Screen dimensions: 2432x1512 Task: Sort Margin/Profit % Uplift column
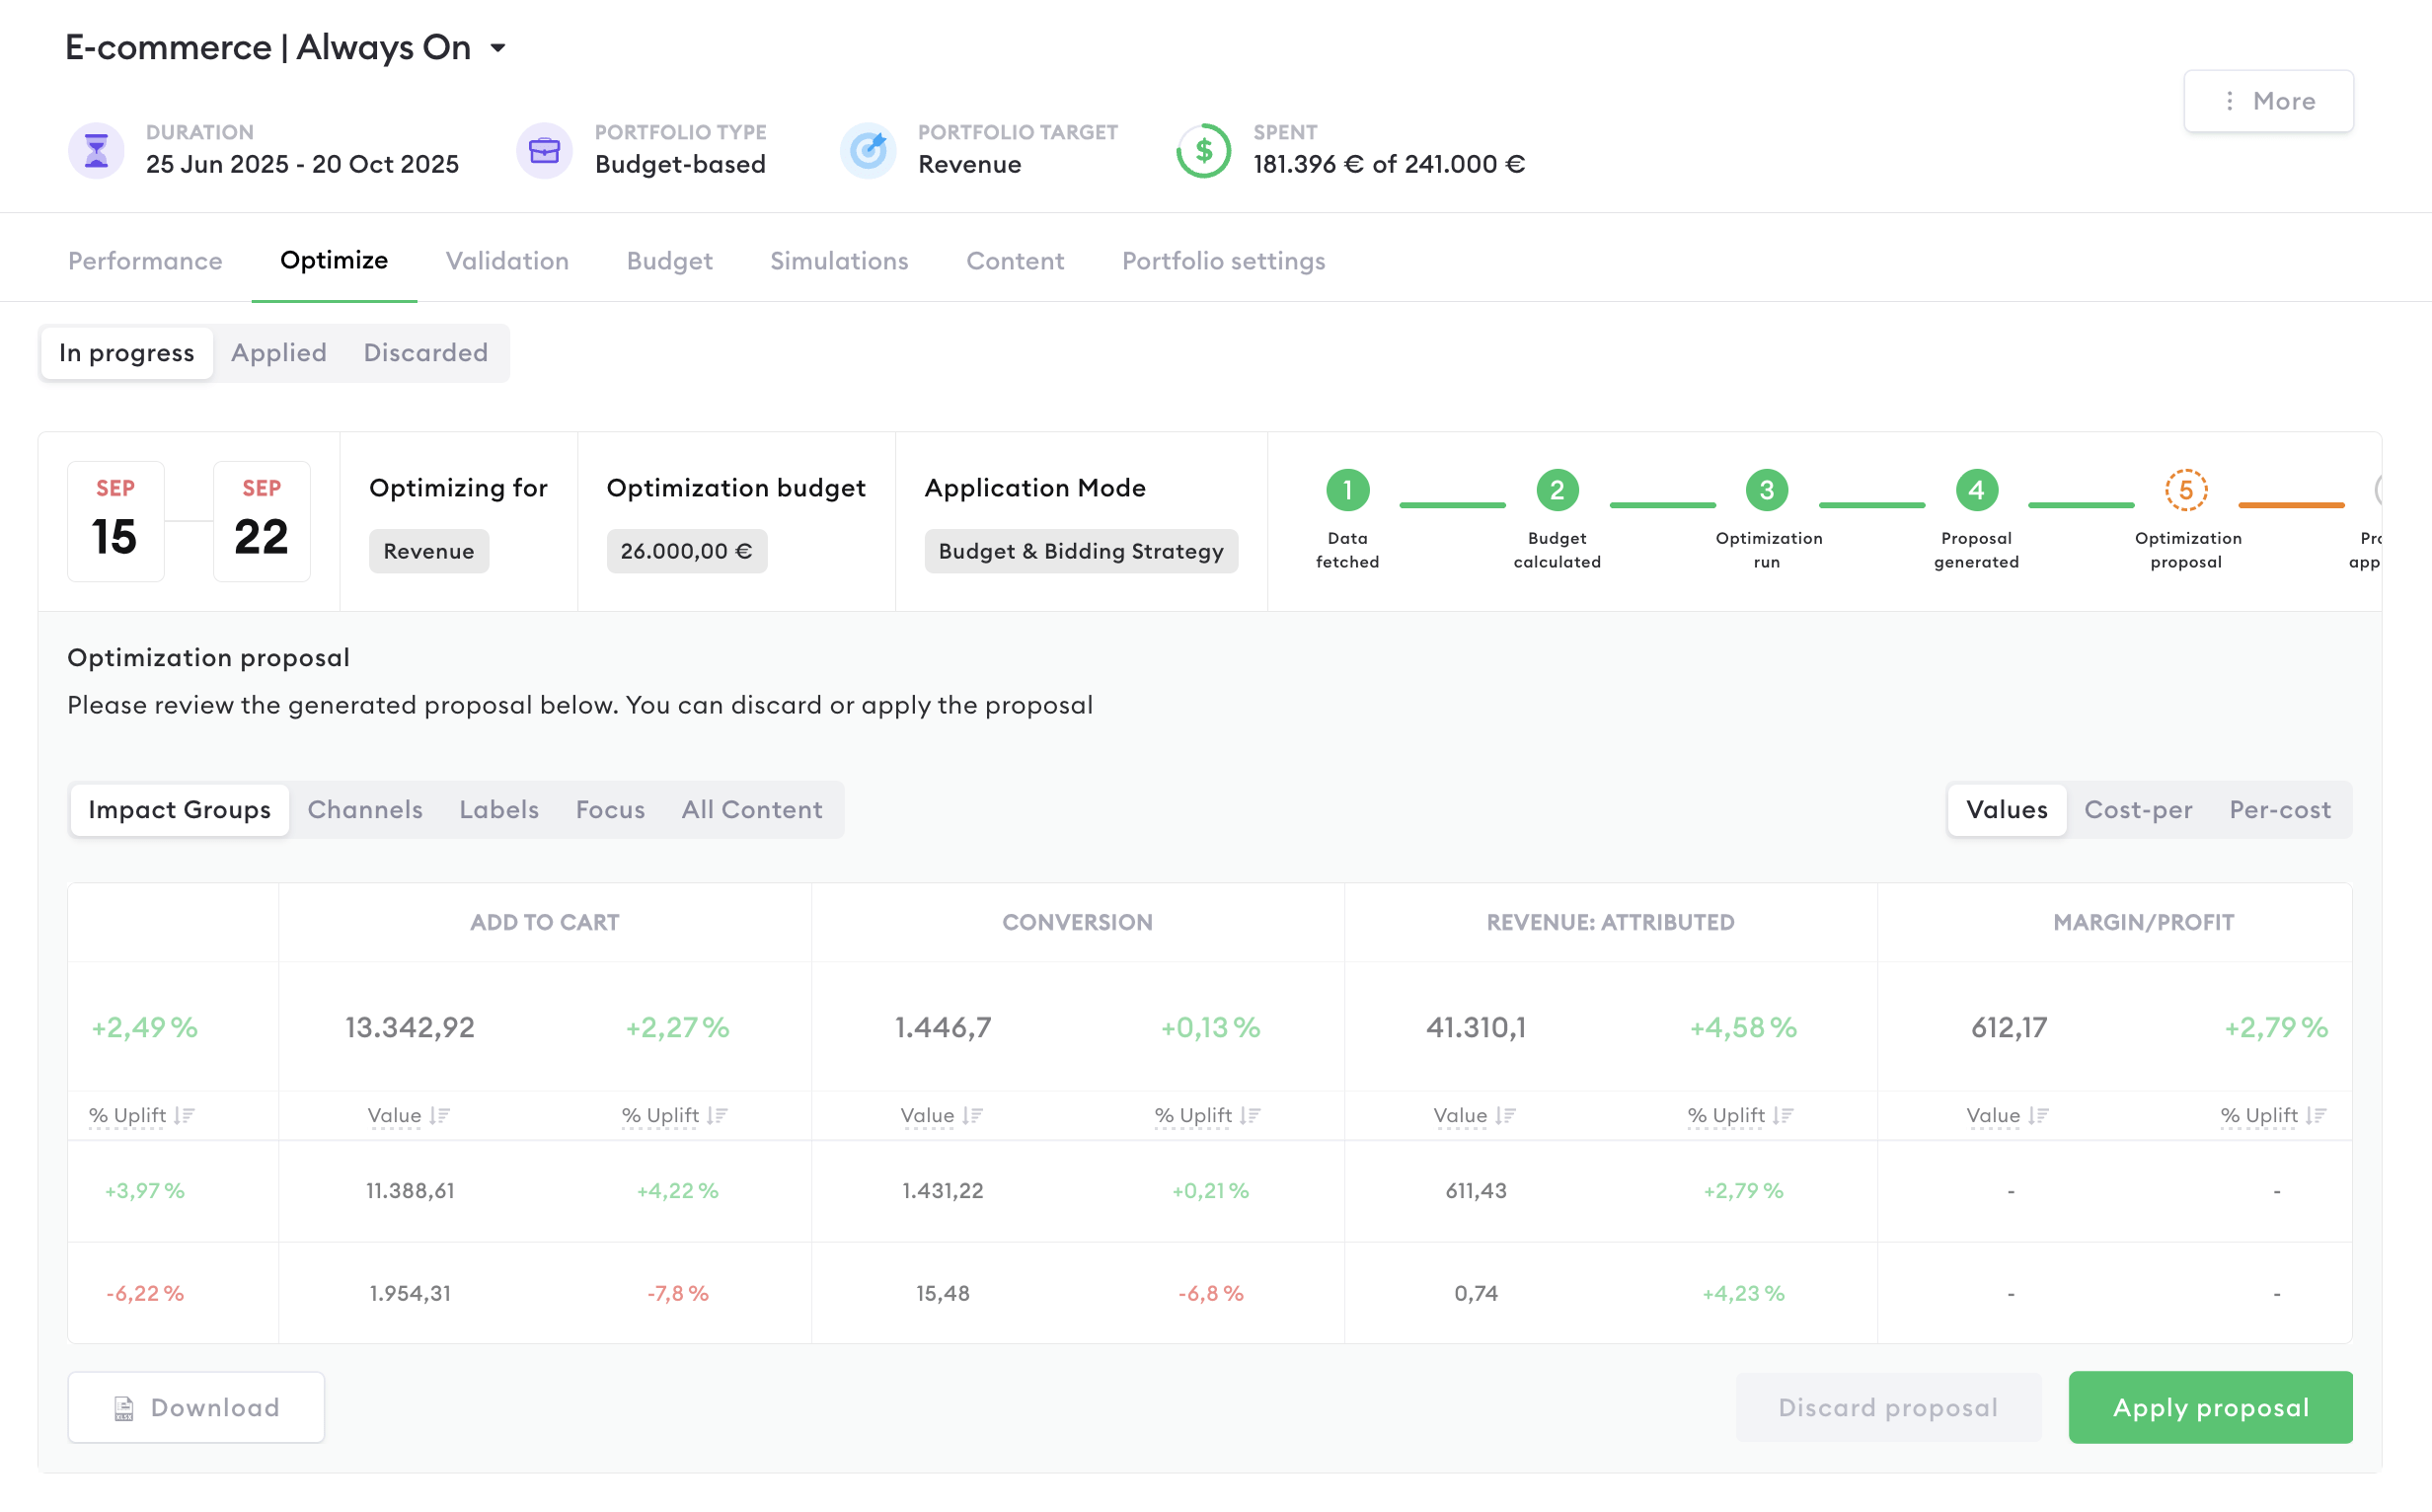coord(2316,1116)
